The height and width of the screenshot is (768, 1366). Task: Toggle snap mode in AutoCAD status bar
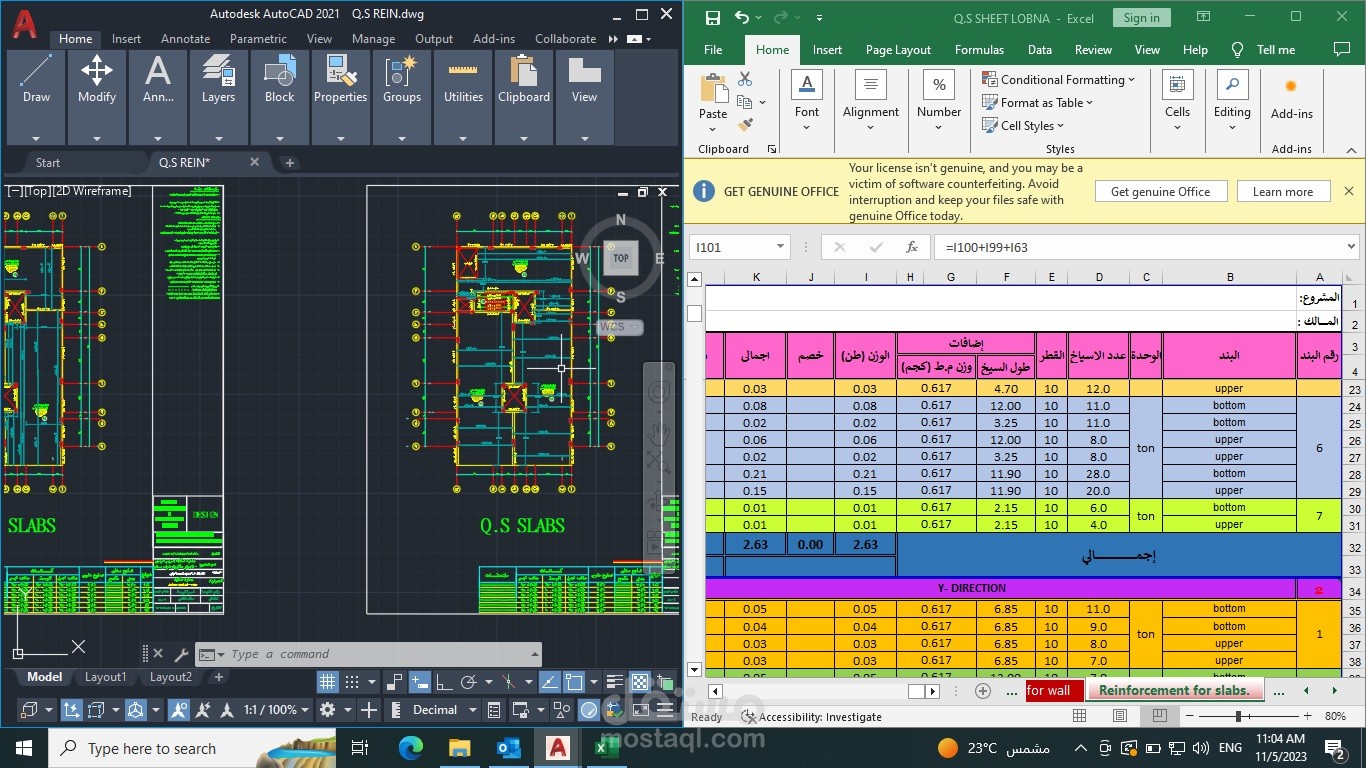point(352,683)
